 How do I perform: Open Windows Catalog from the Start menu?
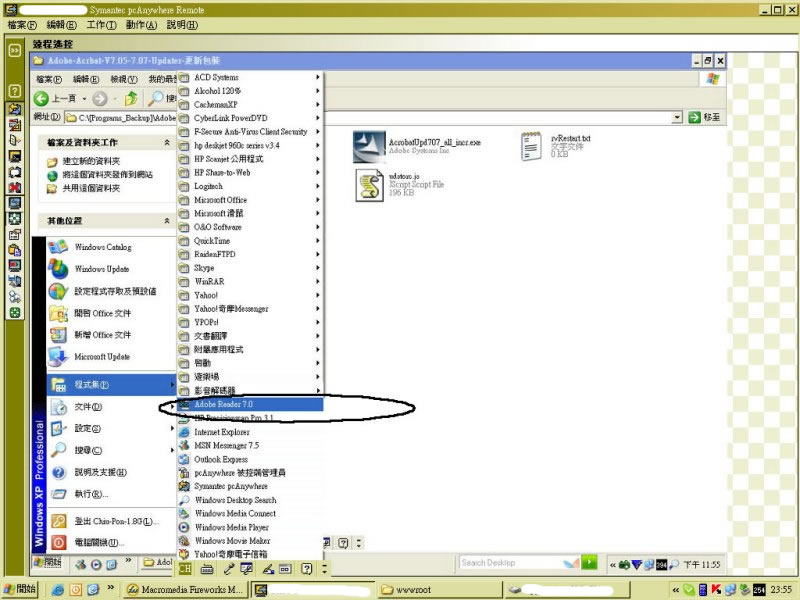click(x=103, y=247)
